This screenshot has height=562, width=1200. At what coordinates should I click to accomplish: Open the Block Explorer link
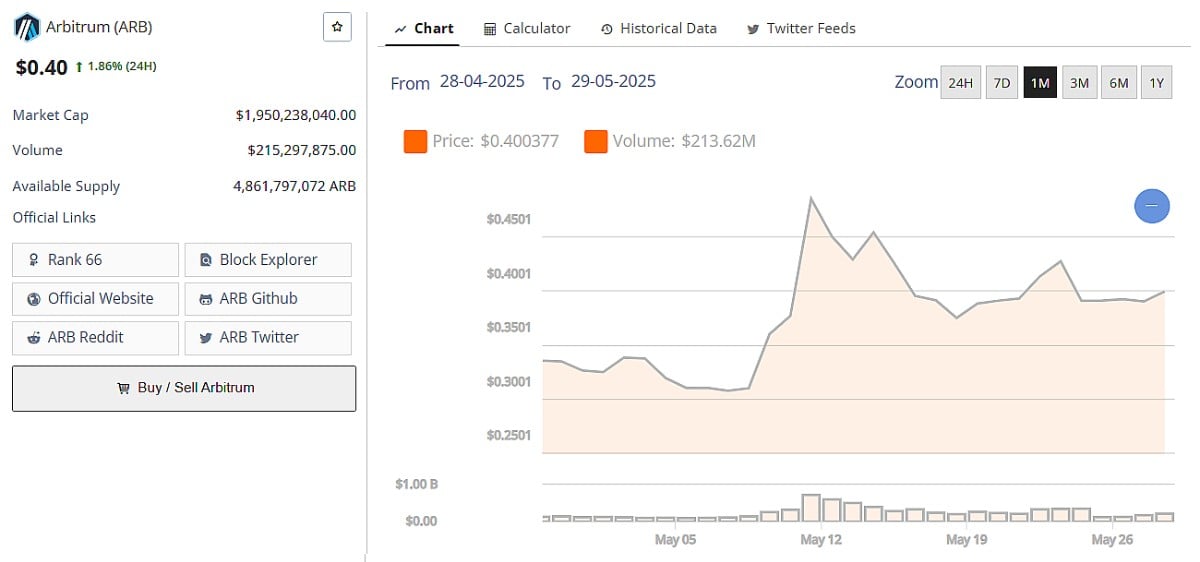(x=268, y=260)
